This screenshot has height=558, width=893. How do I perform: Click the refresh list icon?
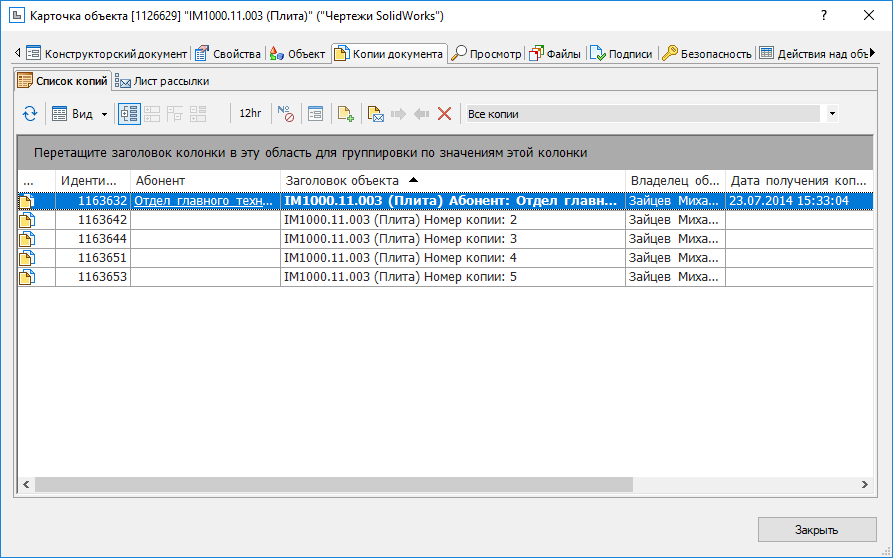30,114
